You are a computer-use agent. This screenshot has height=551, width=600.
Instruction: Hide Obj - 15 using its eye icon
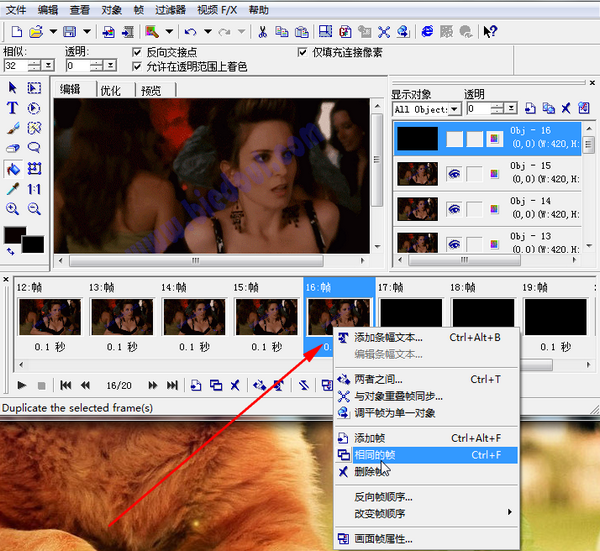click(454, 174)
